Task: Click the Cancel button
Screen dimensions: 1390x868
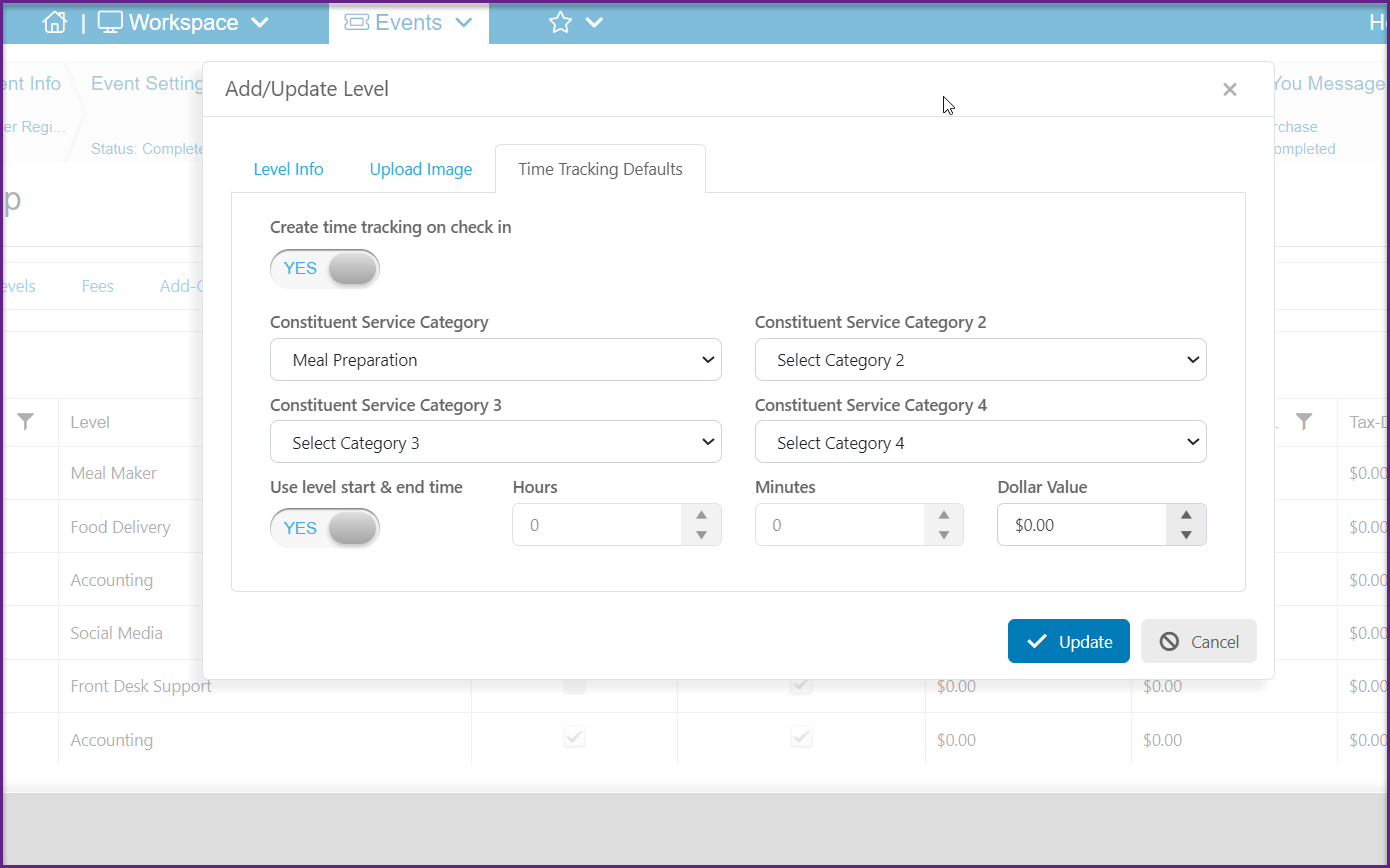Action: coord(1199,642)
